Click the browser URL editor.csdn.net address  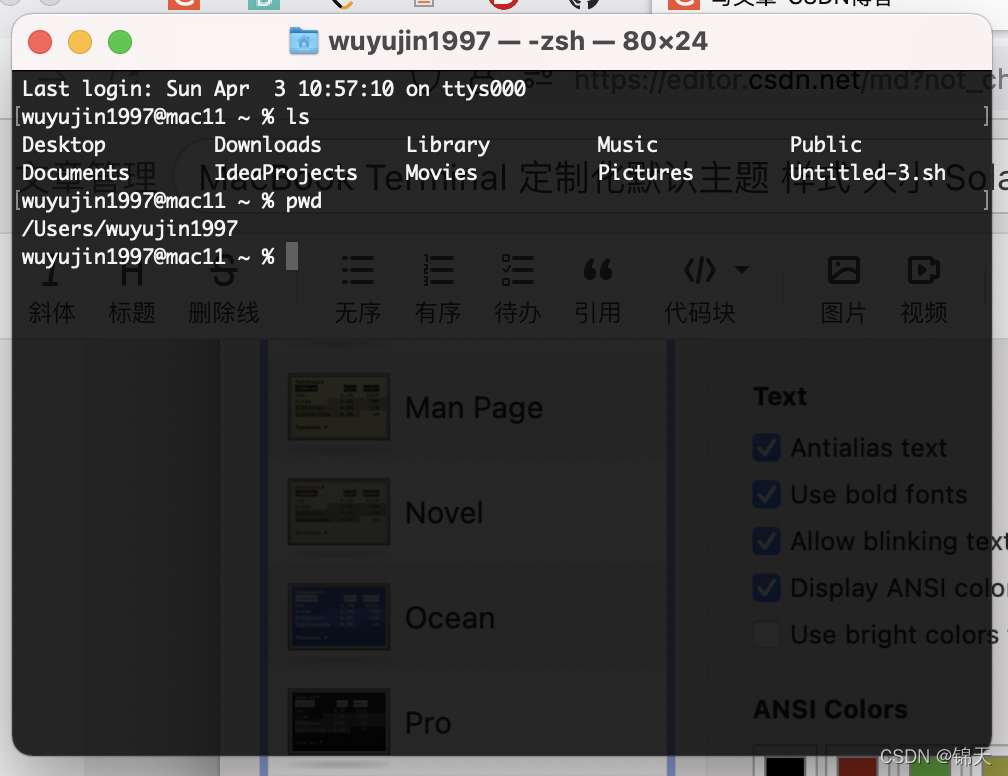(791, 81)
